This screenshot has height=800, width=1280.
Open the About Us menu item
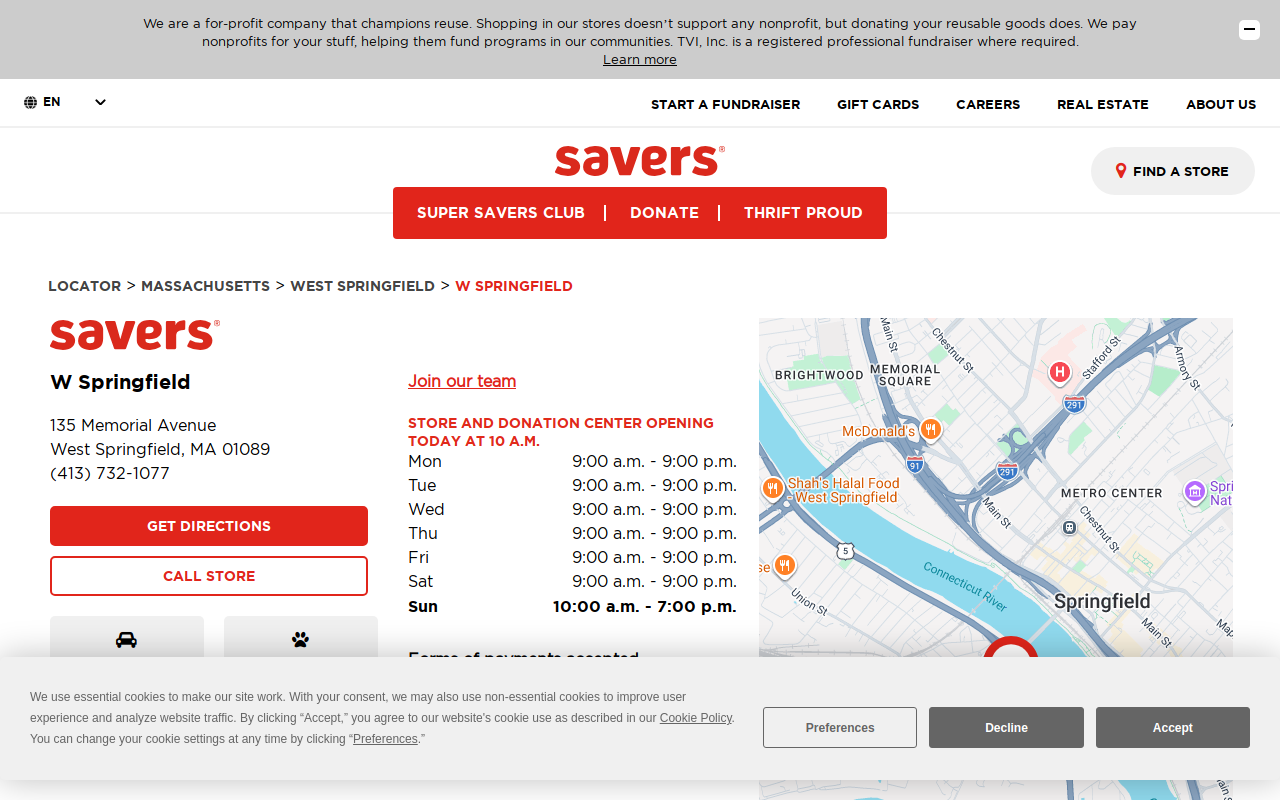pos(1221,104)
